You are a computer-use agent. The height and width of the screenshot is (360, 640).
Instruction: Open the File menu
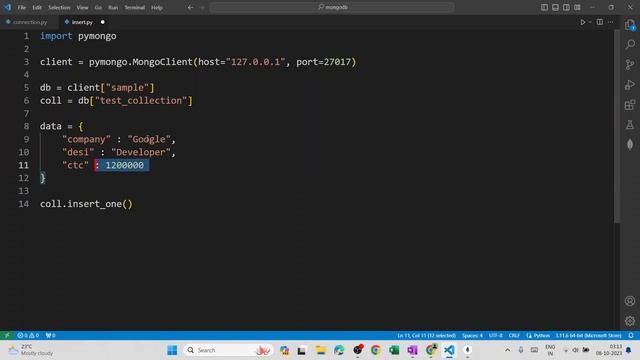coord(22,7)
